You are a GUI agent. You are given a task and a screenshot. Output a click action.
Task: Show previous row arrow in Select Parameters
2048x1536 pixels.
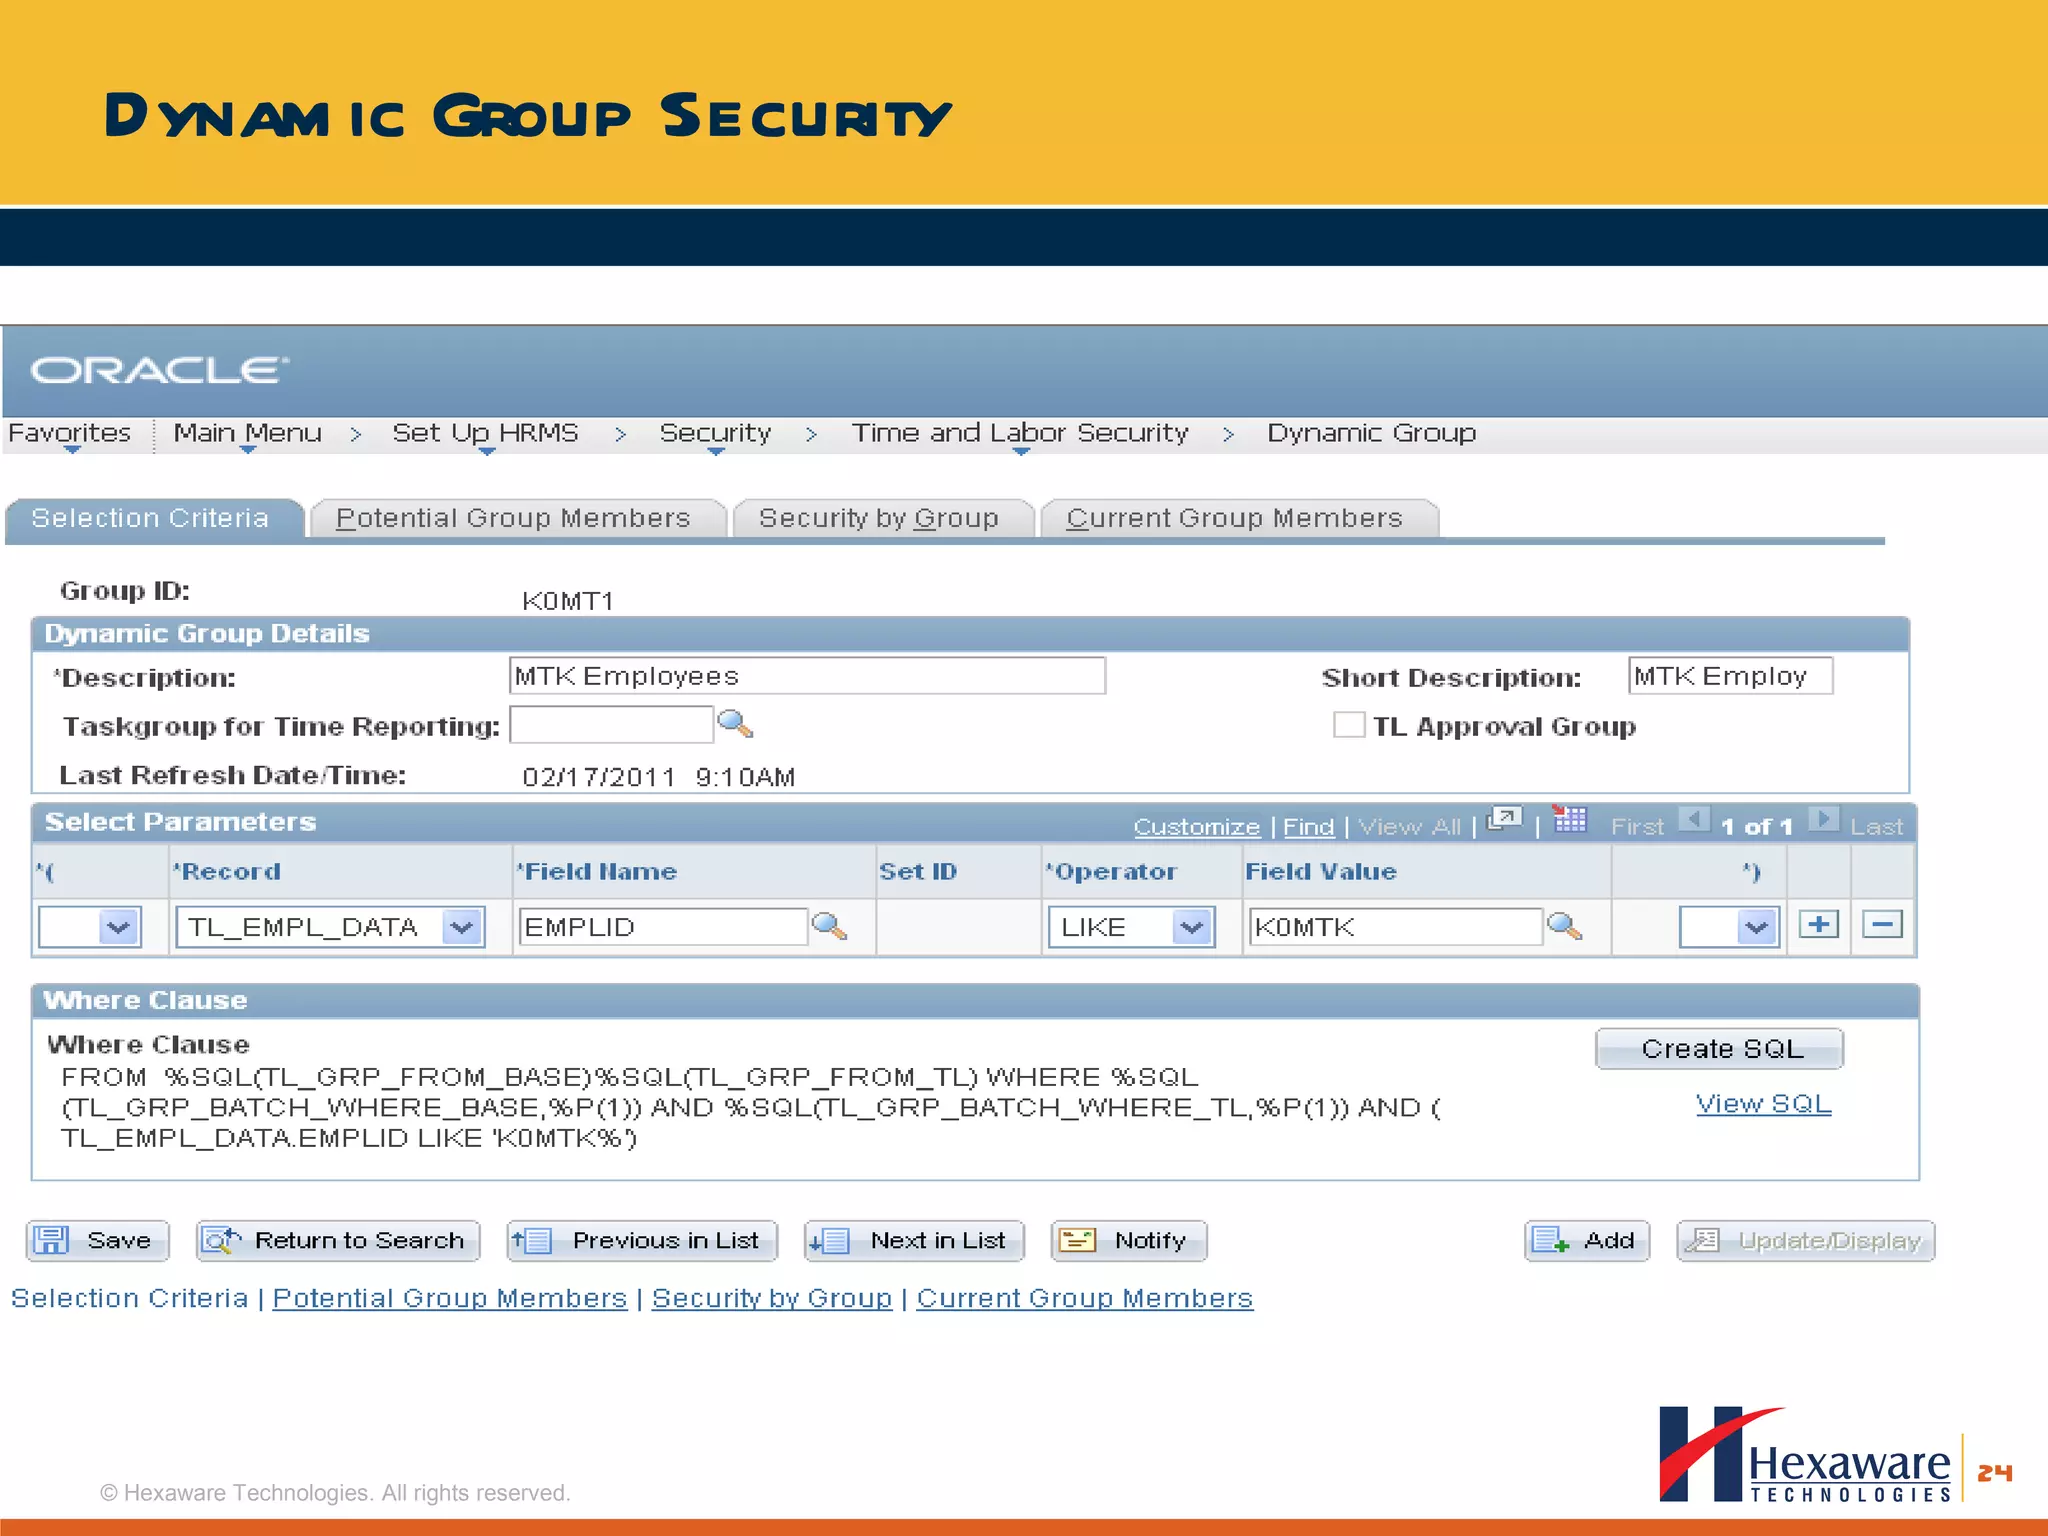pyautogui.click(x=1694, y=820)
